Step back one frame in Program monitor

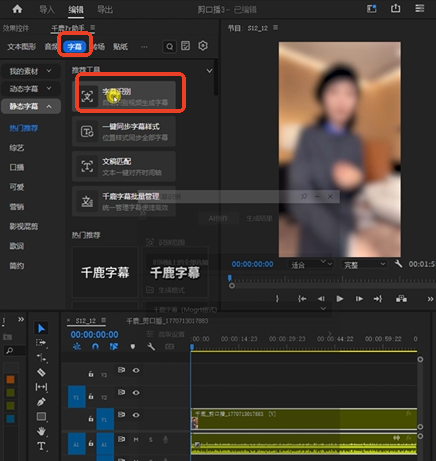tap(321, 299)
